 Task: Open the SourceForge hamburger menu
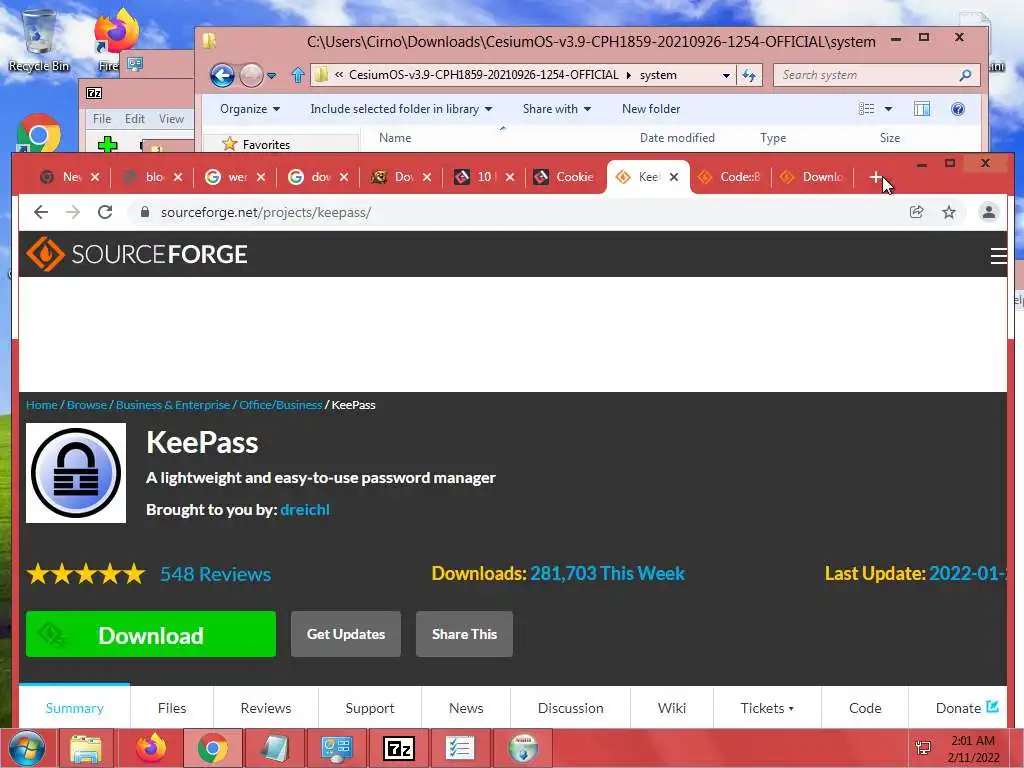(998, 255)
